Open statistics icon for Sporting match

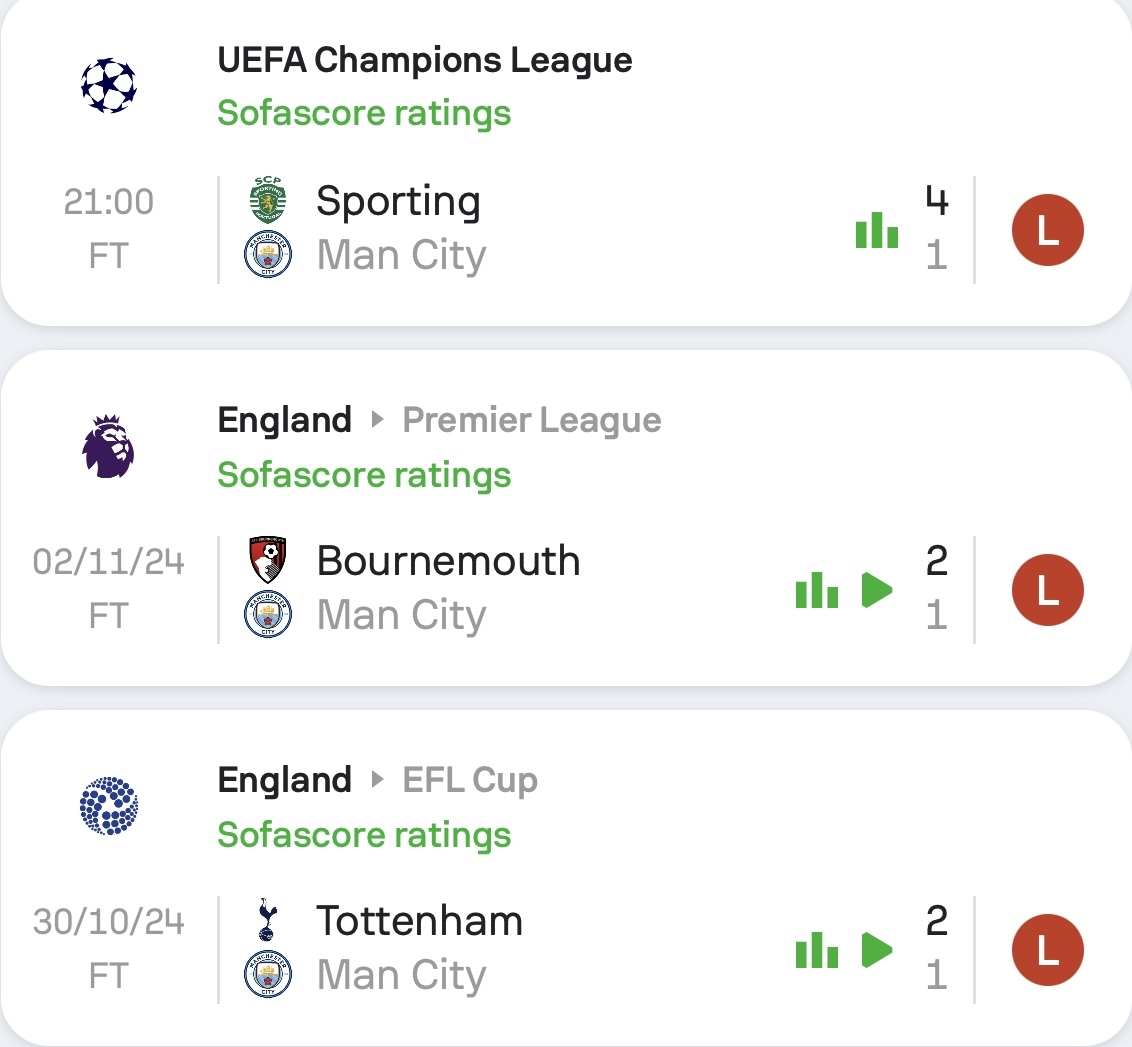click(x=876, y=230)
